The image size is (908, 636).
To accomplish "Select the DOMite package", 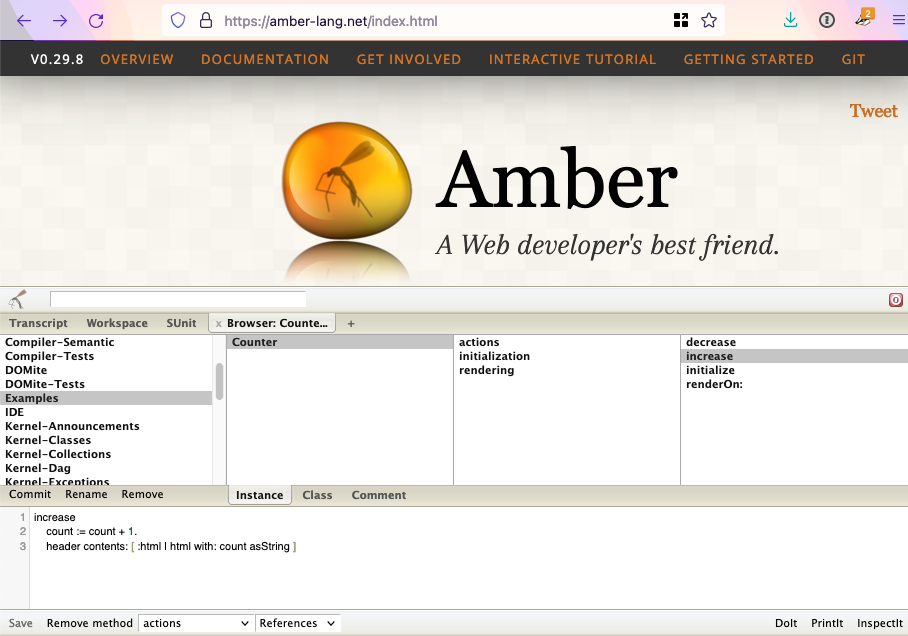I will click(x=106, y=370).
